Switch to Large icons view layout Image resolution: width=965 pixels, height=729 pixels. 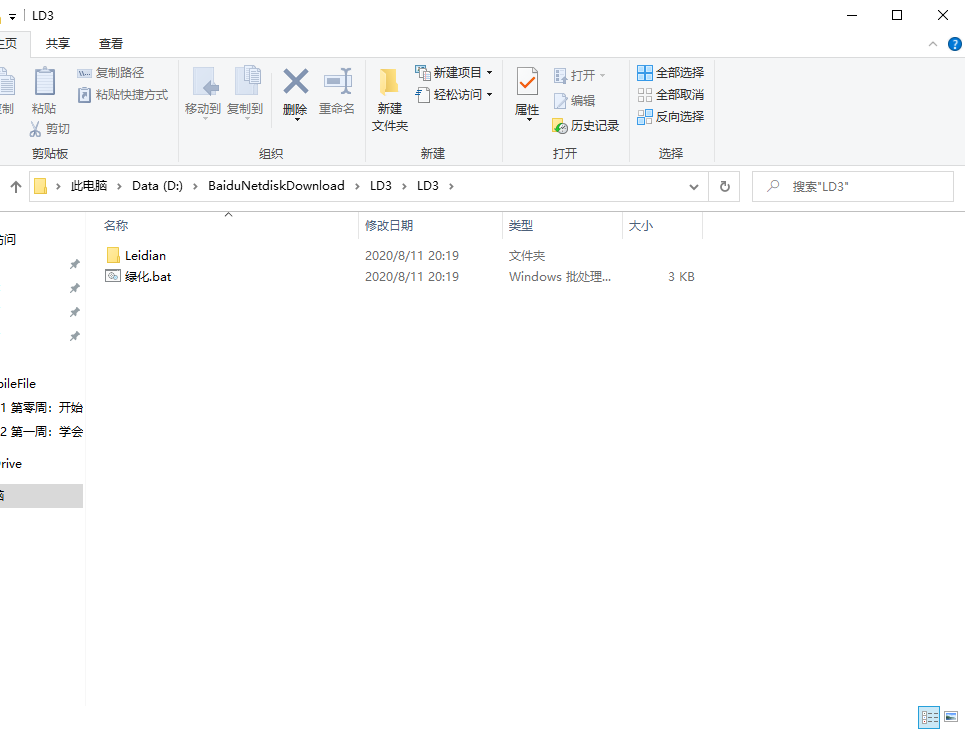point(951,717)
